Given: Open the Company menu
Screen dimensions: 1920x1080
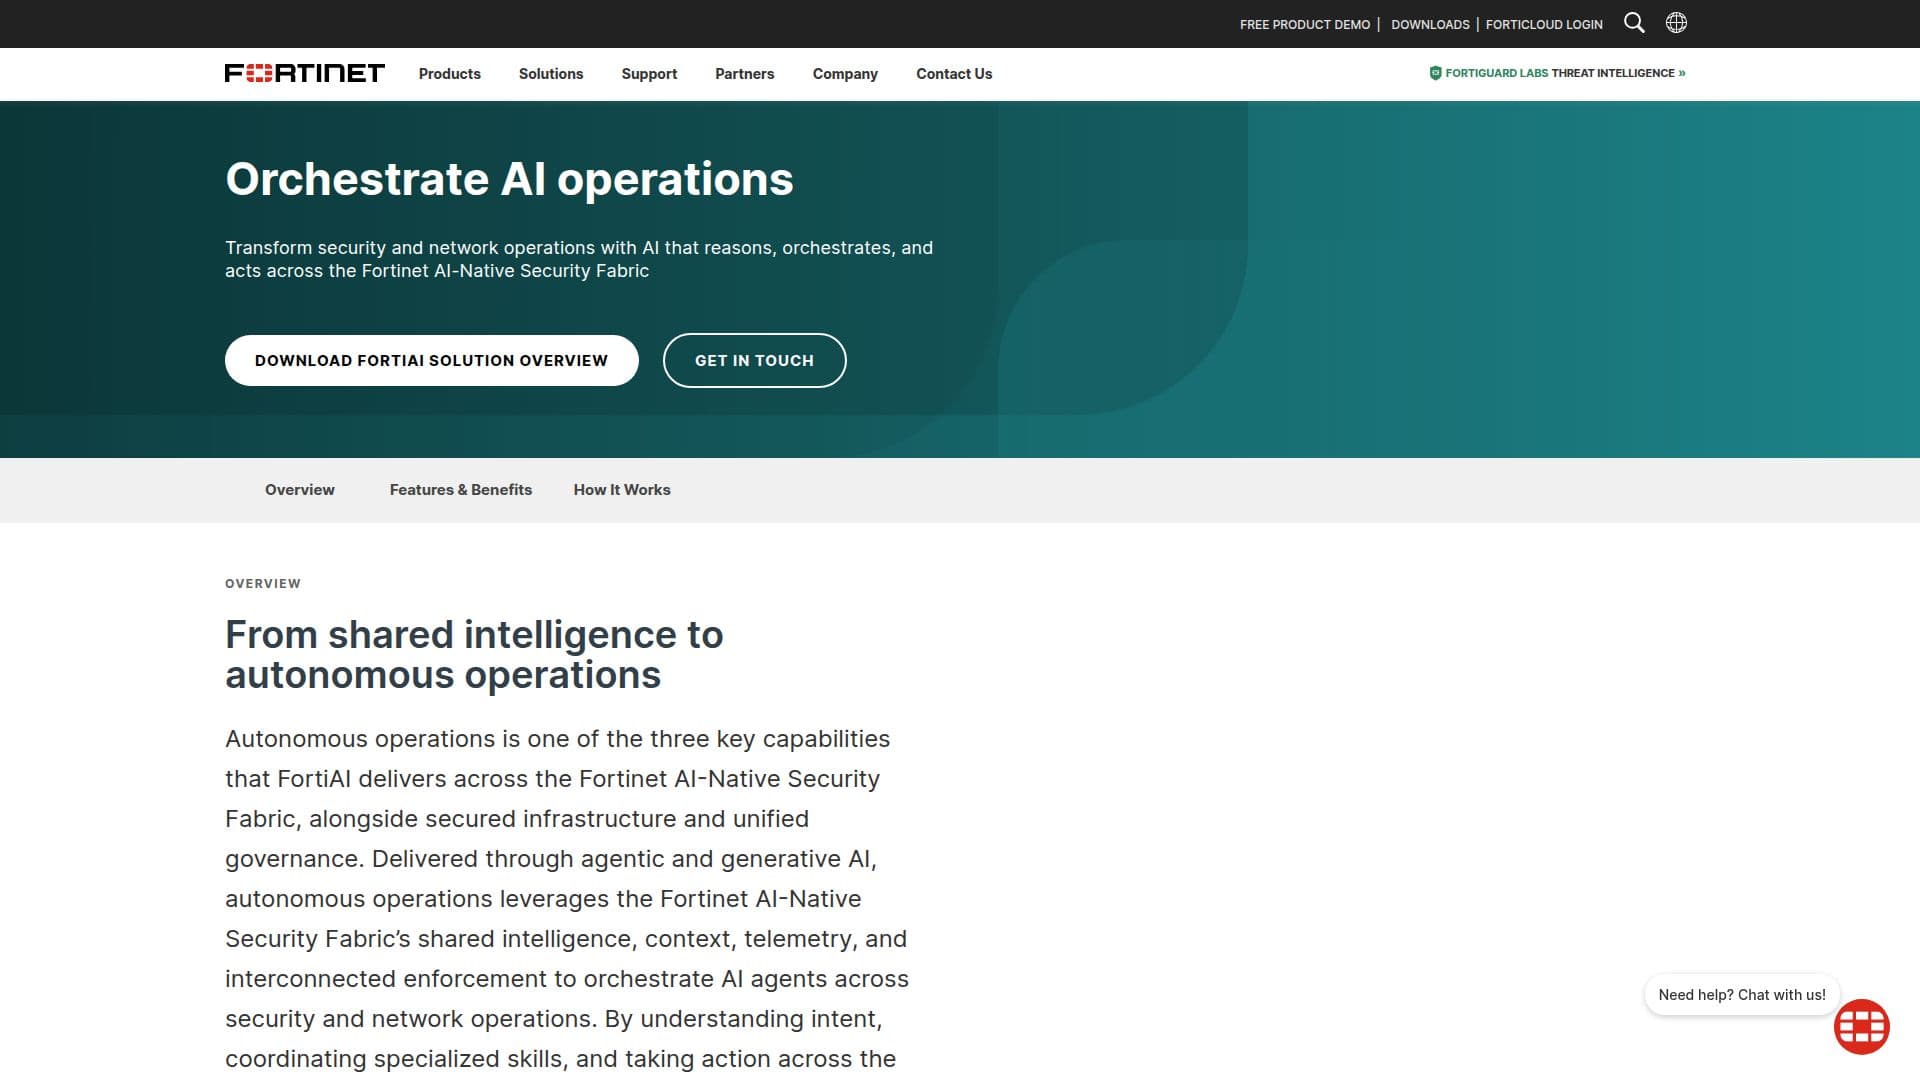Looking at the screenshot, I should click(x=845, y=74).
